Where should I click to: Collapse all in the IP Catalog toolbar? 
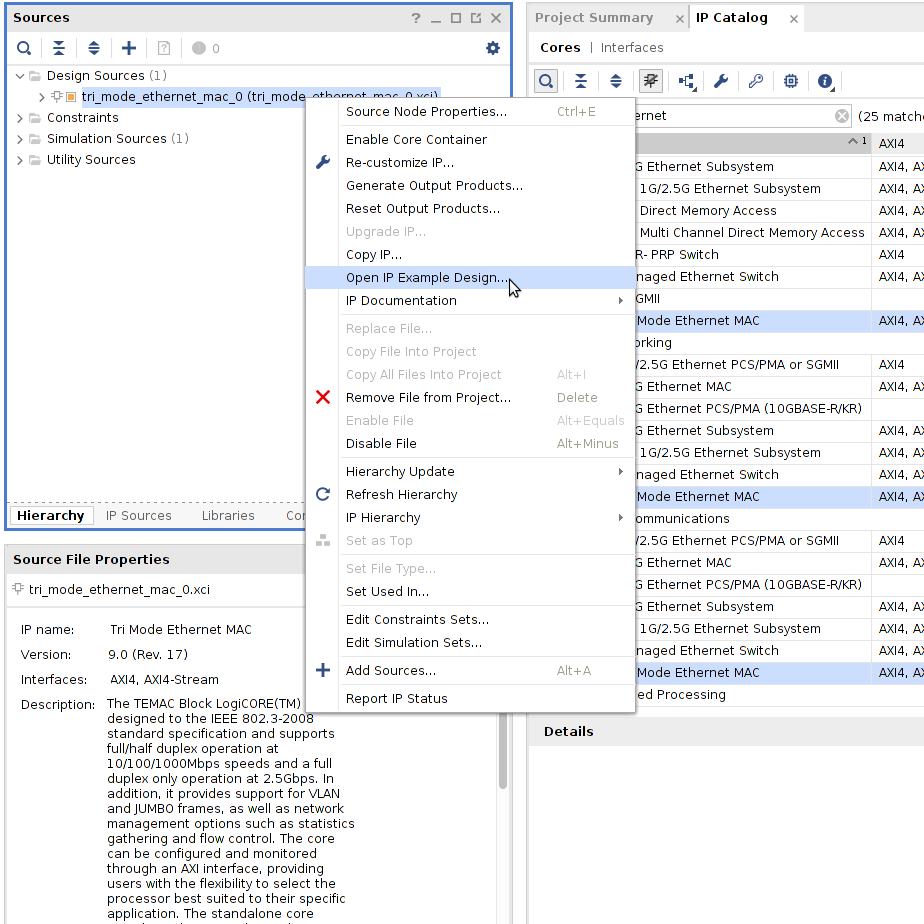pos(580,81)
